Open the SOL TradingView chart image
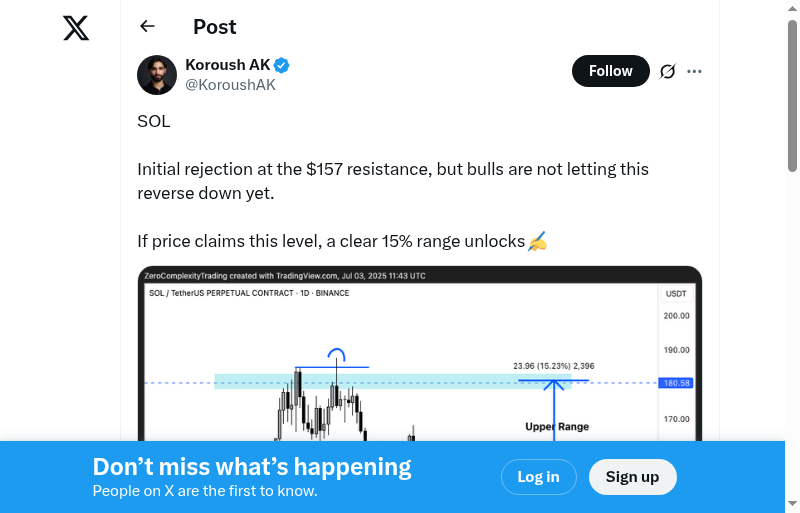 pos(420,360)
